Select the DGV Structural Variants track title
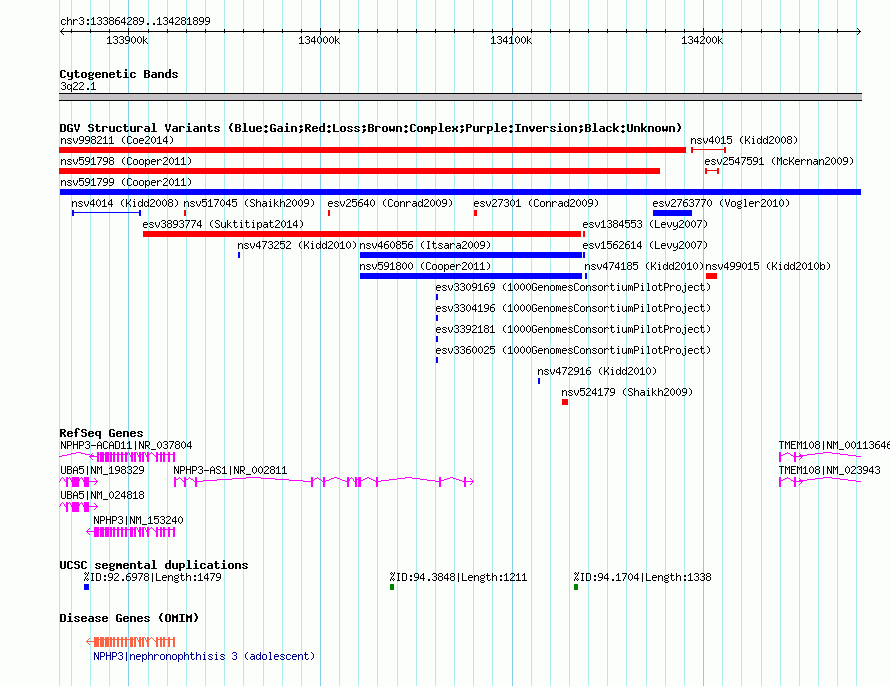 coord(371,128)
